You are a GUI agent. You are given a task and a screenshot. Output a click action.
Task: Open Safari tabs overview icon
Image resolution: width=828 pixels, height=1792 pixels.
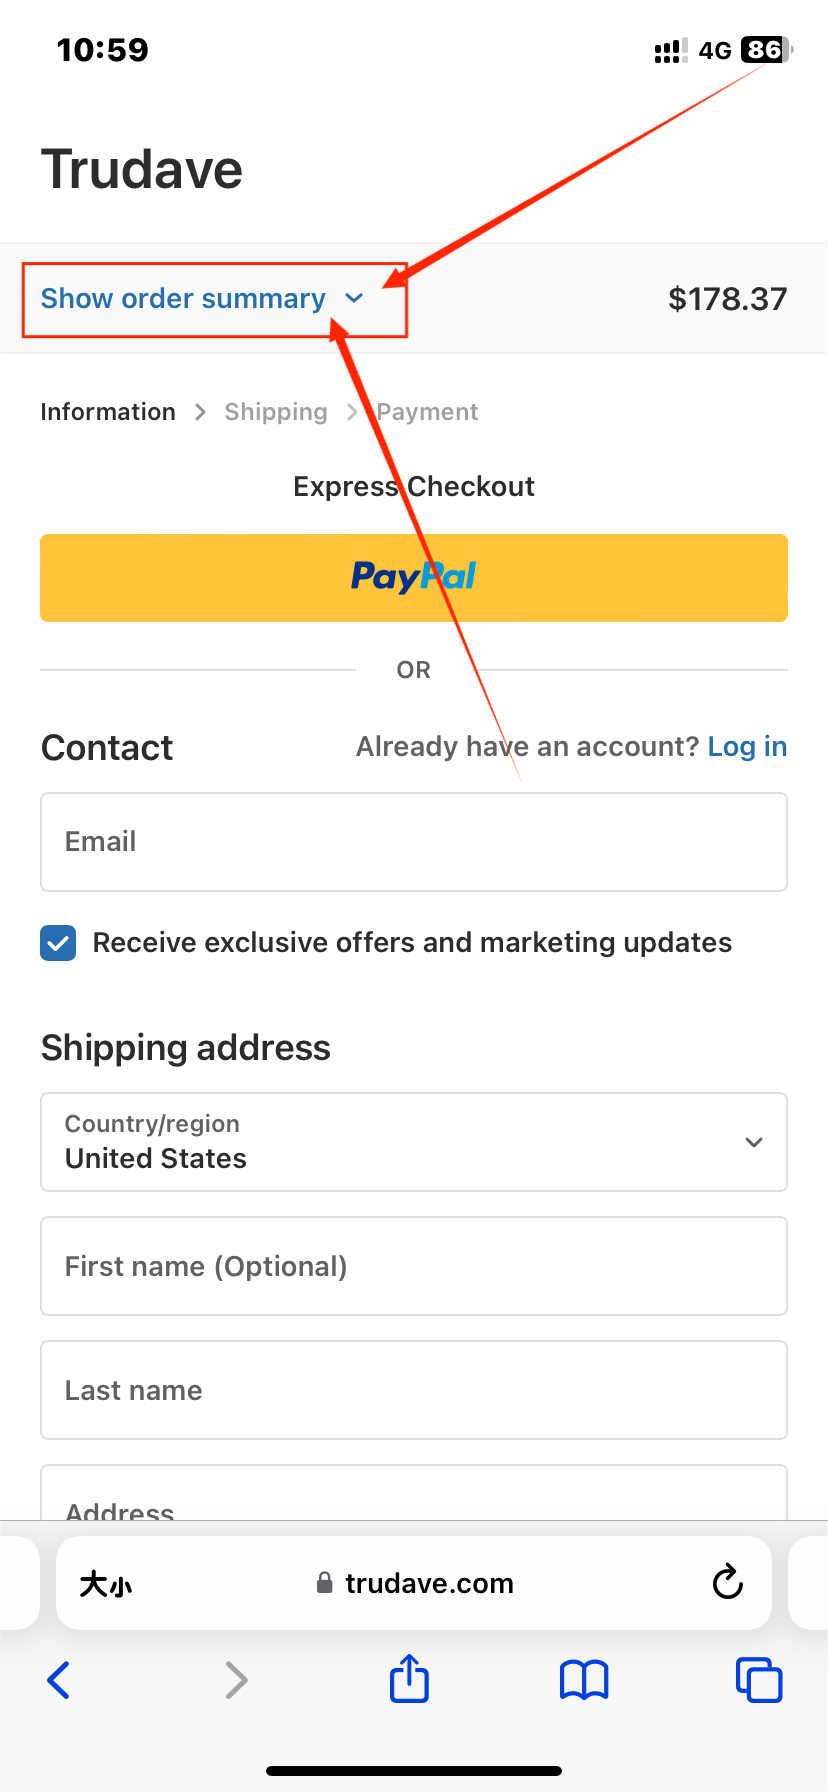[759, 1679]
